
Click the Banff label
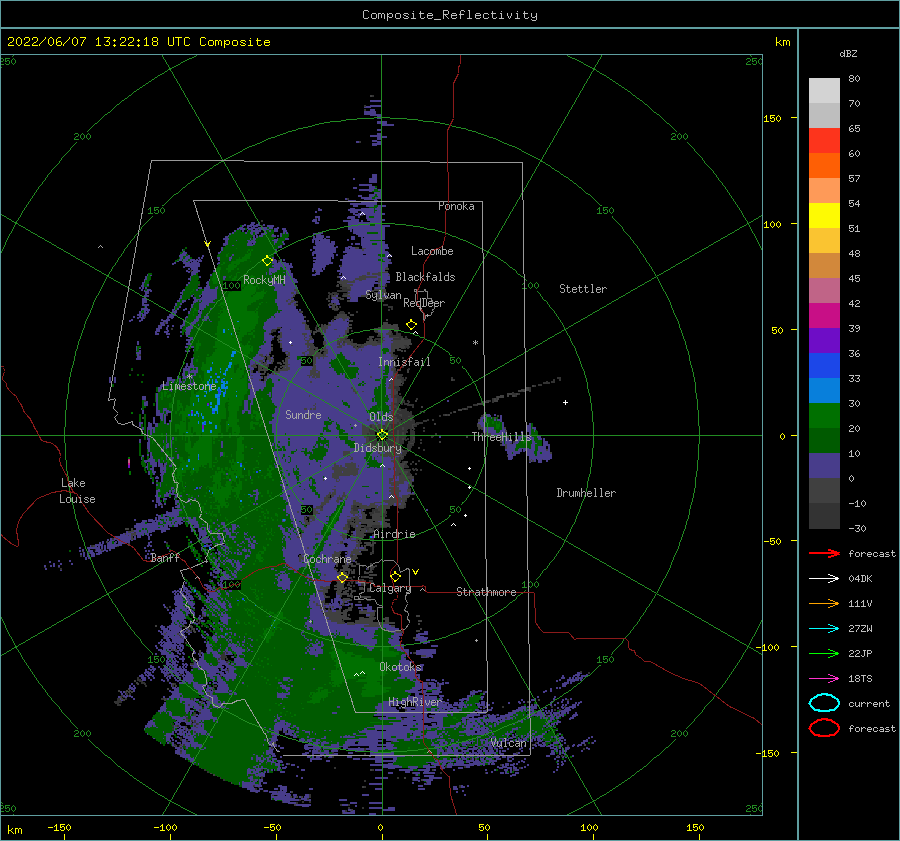coord(165,557)
